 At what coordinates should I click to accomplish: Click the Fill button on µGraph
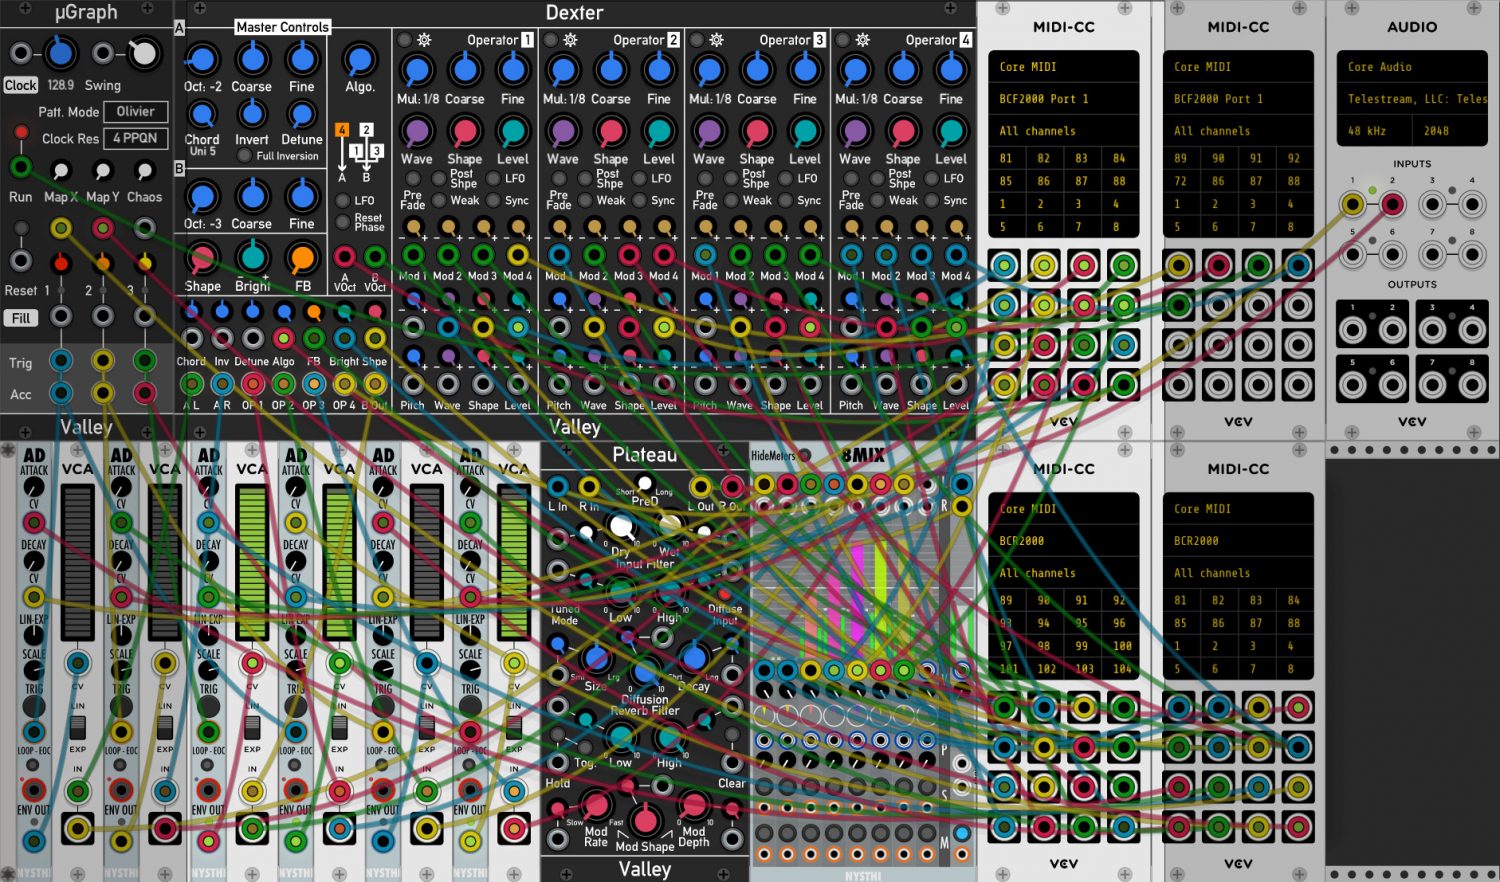tap(20, 318)
